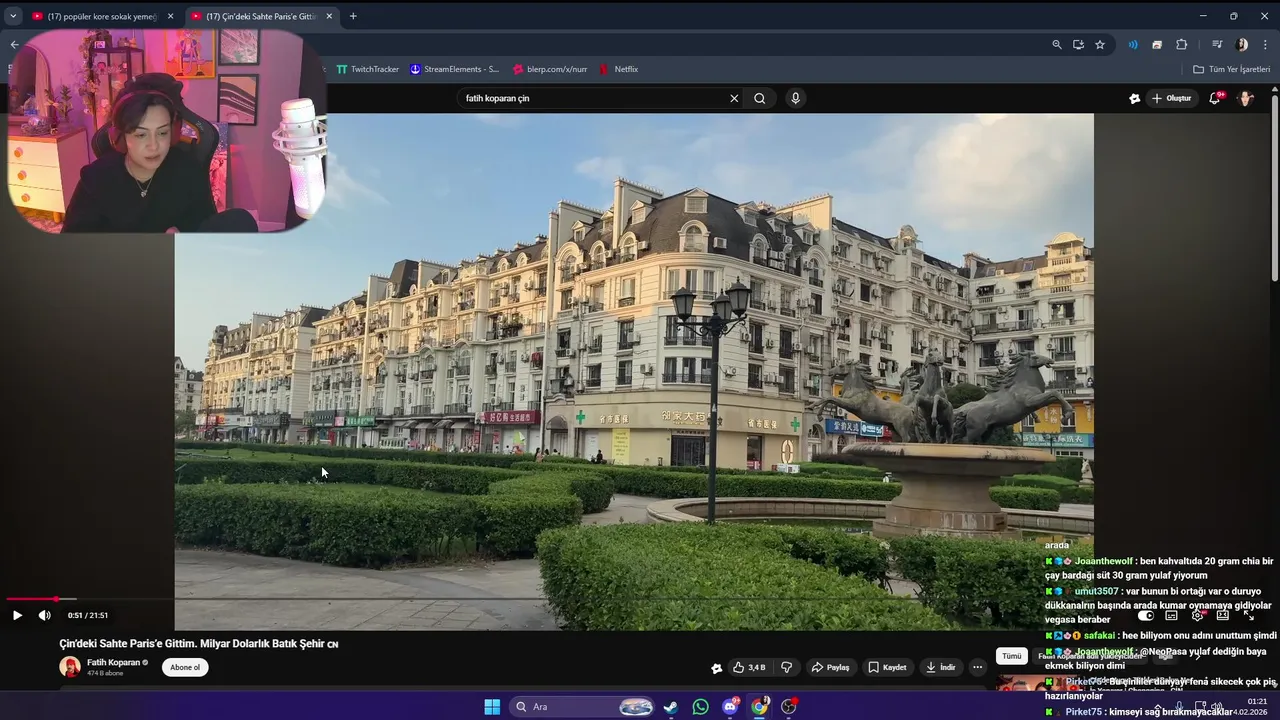Zoom icon in the Chrome address bar
1280x720 pixels.
(1057, 44)
